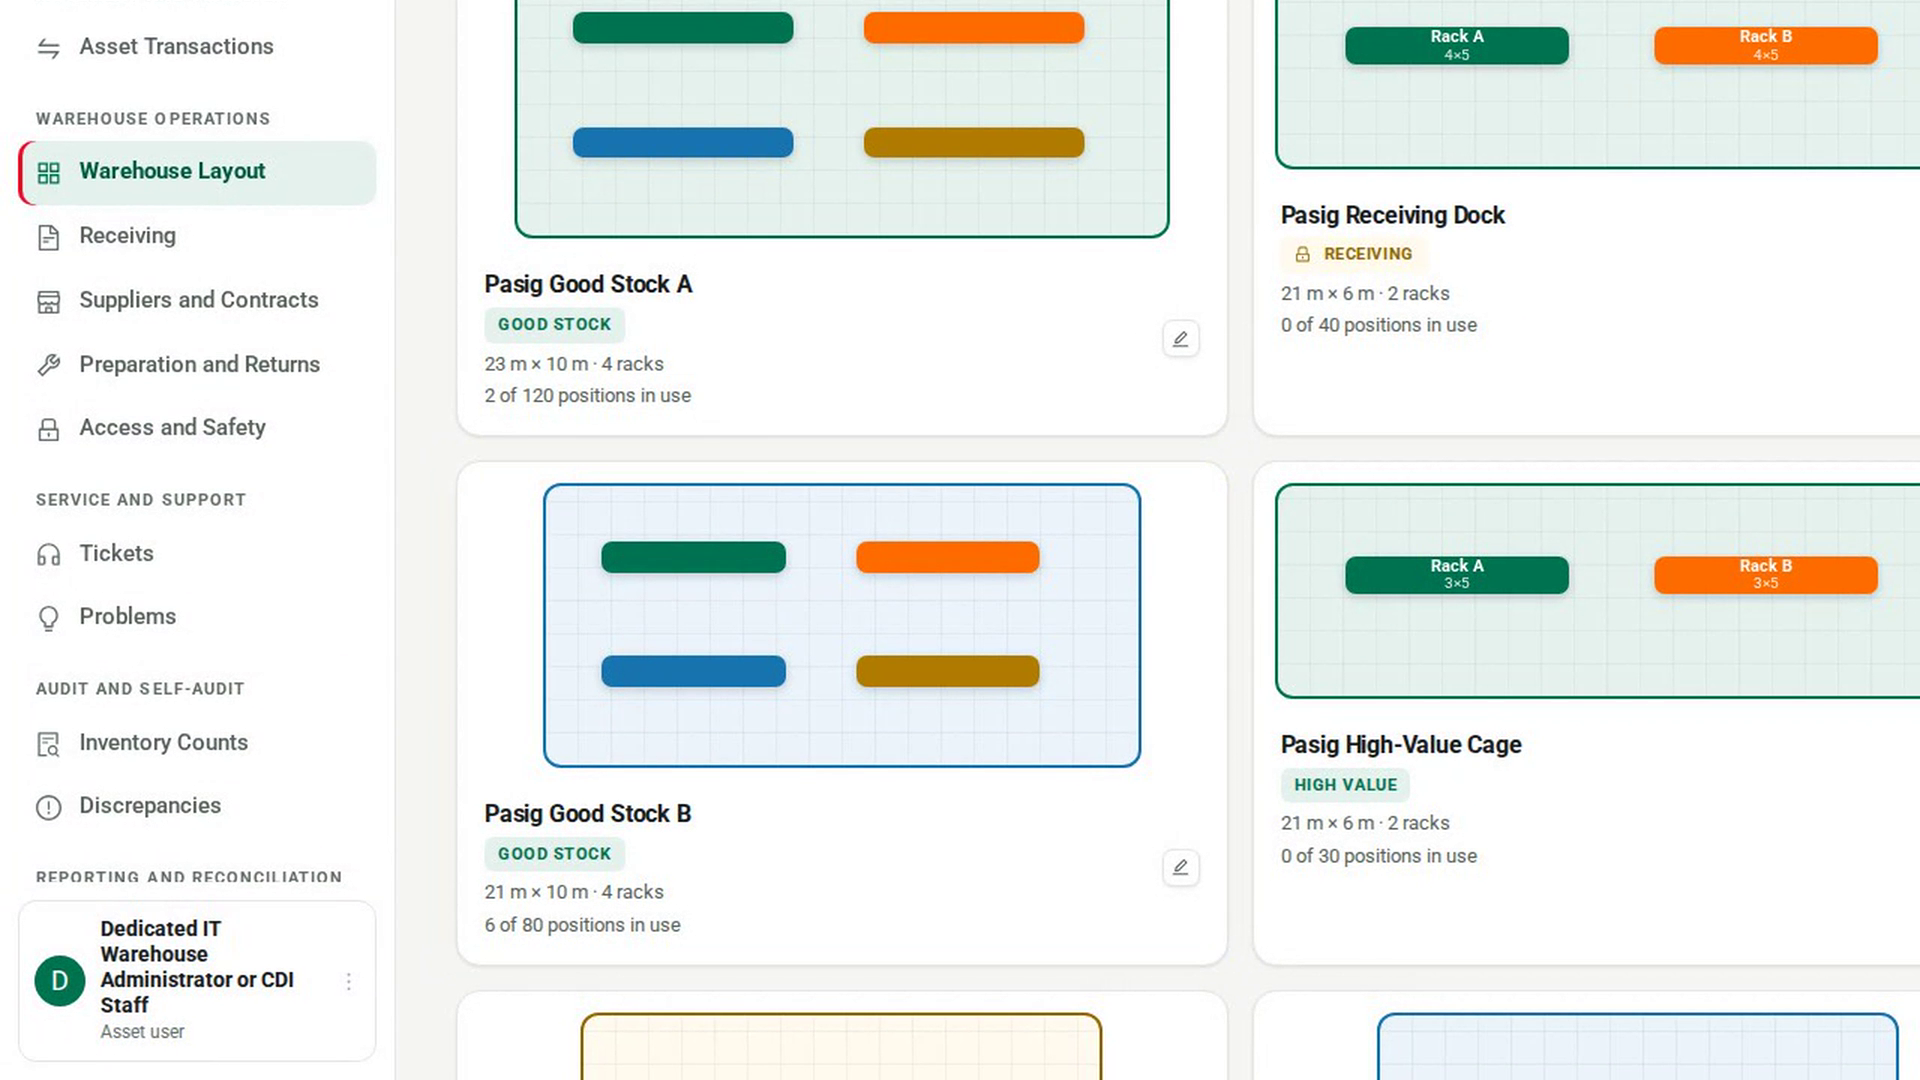Click the Pasig Good Stock A title
The image size is (1920, 1080).
(588, 285)
